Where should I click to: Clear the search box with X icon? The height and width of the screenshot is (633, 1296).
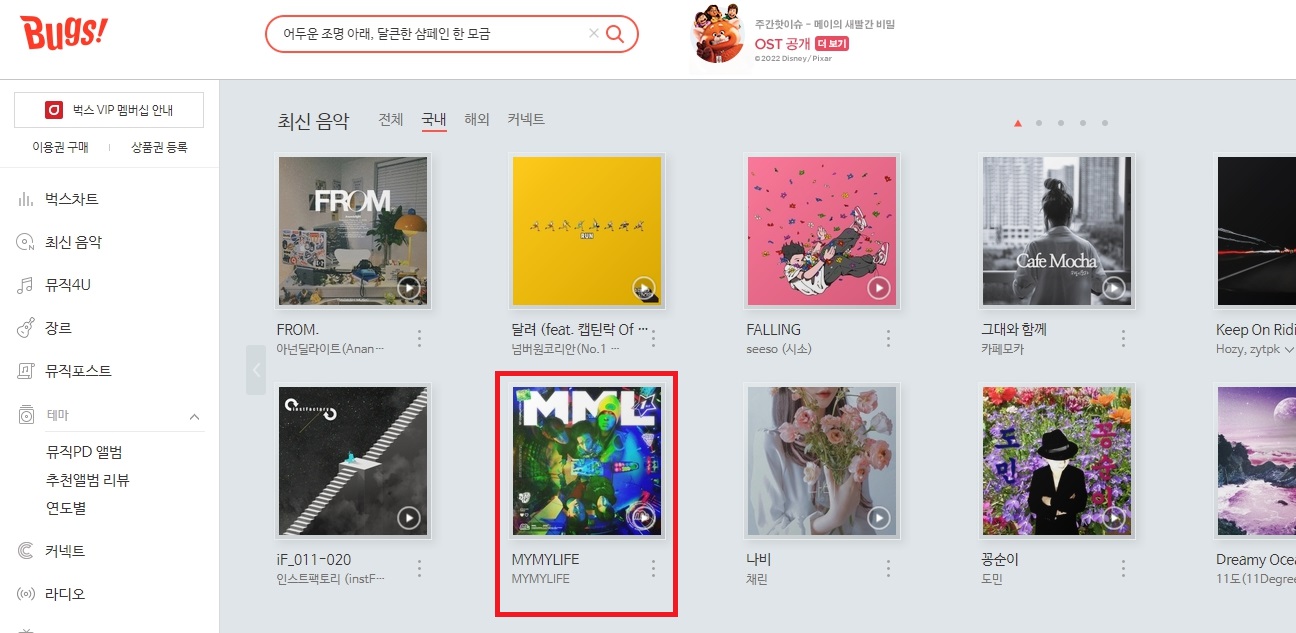[x=594, y=34]
